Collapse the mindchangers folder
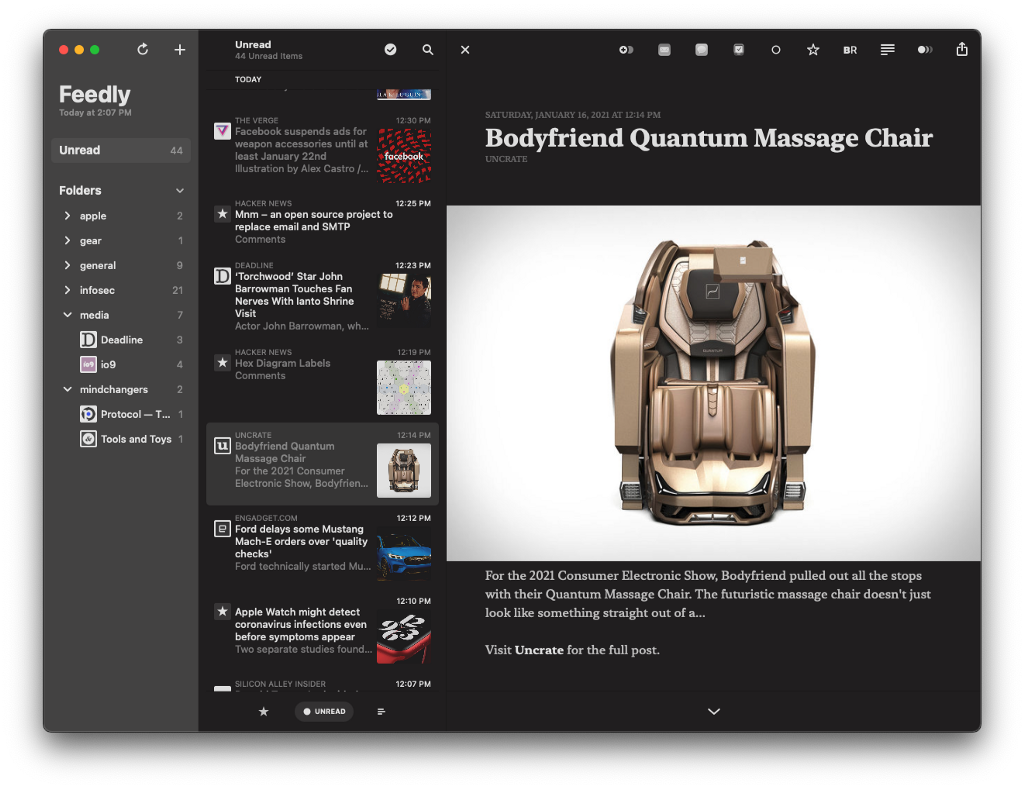 tap(67, 389)
